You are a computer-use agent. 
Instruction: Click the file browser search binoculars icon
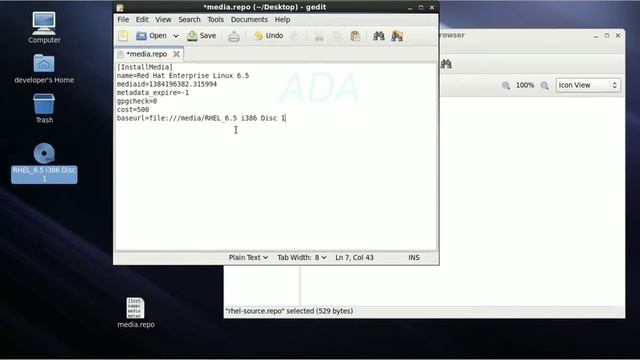click(446, 64)
